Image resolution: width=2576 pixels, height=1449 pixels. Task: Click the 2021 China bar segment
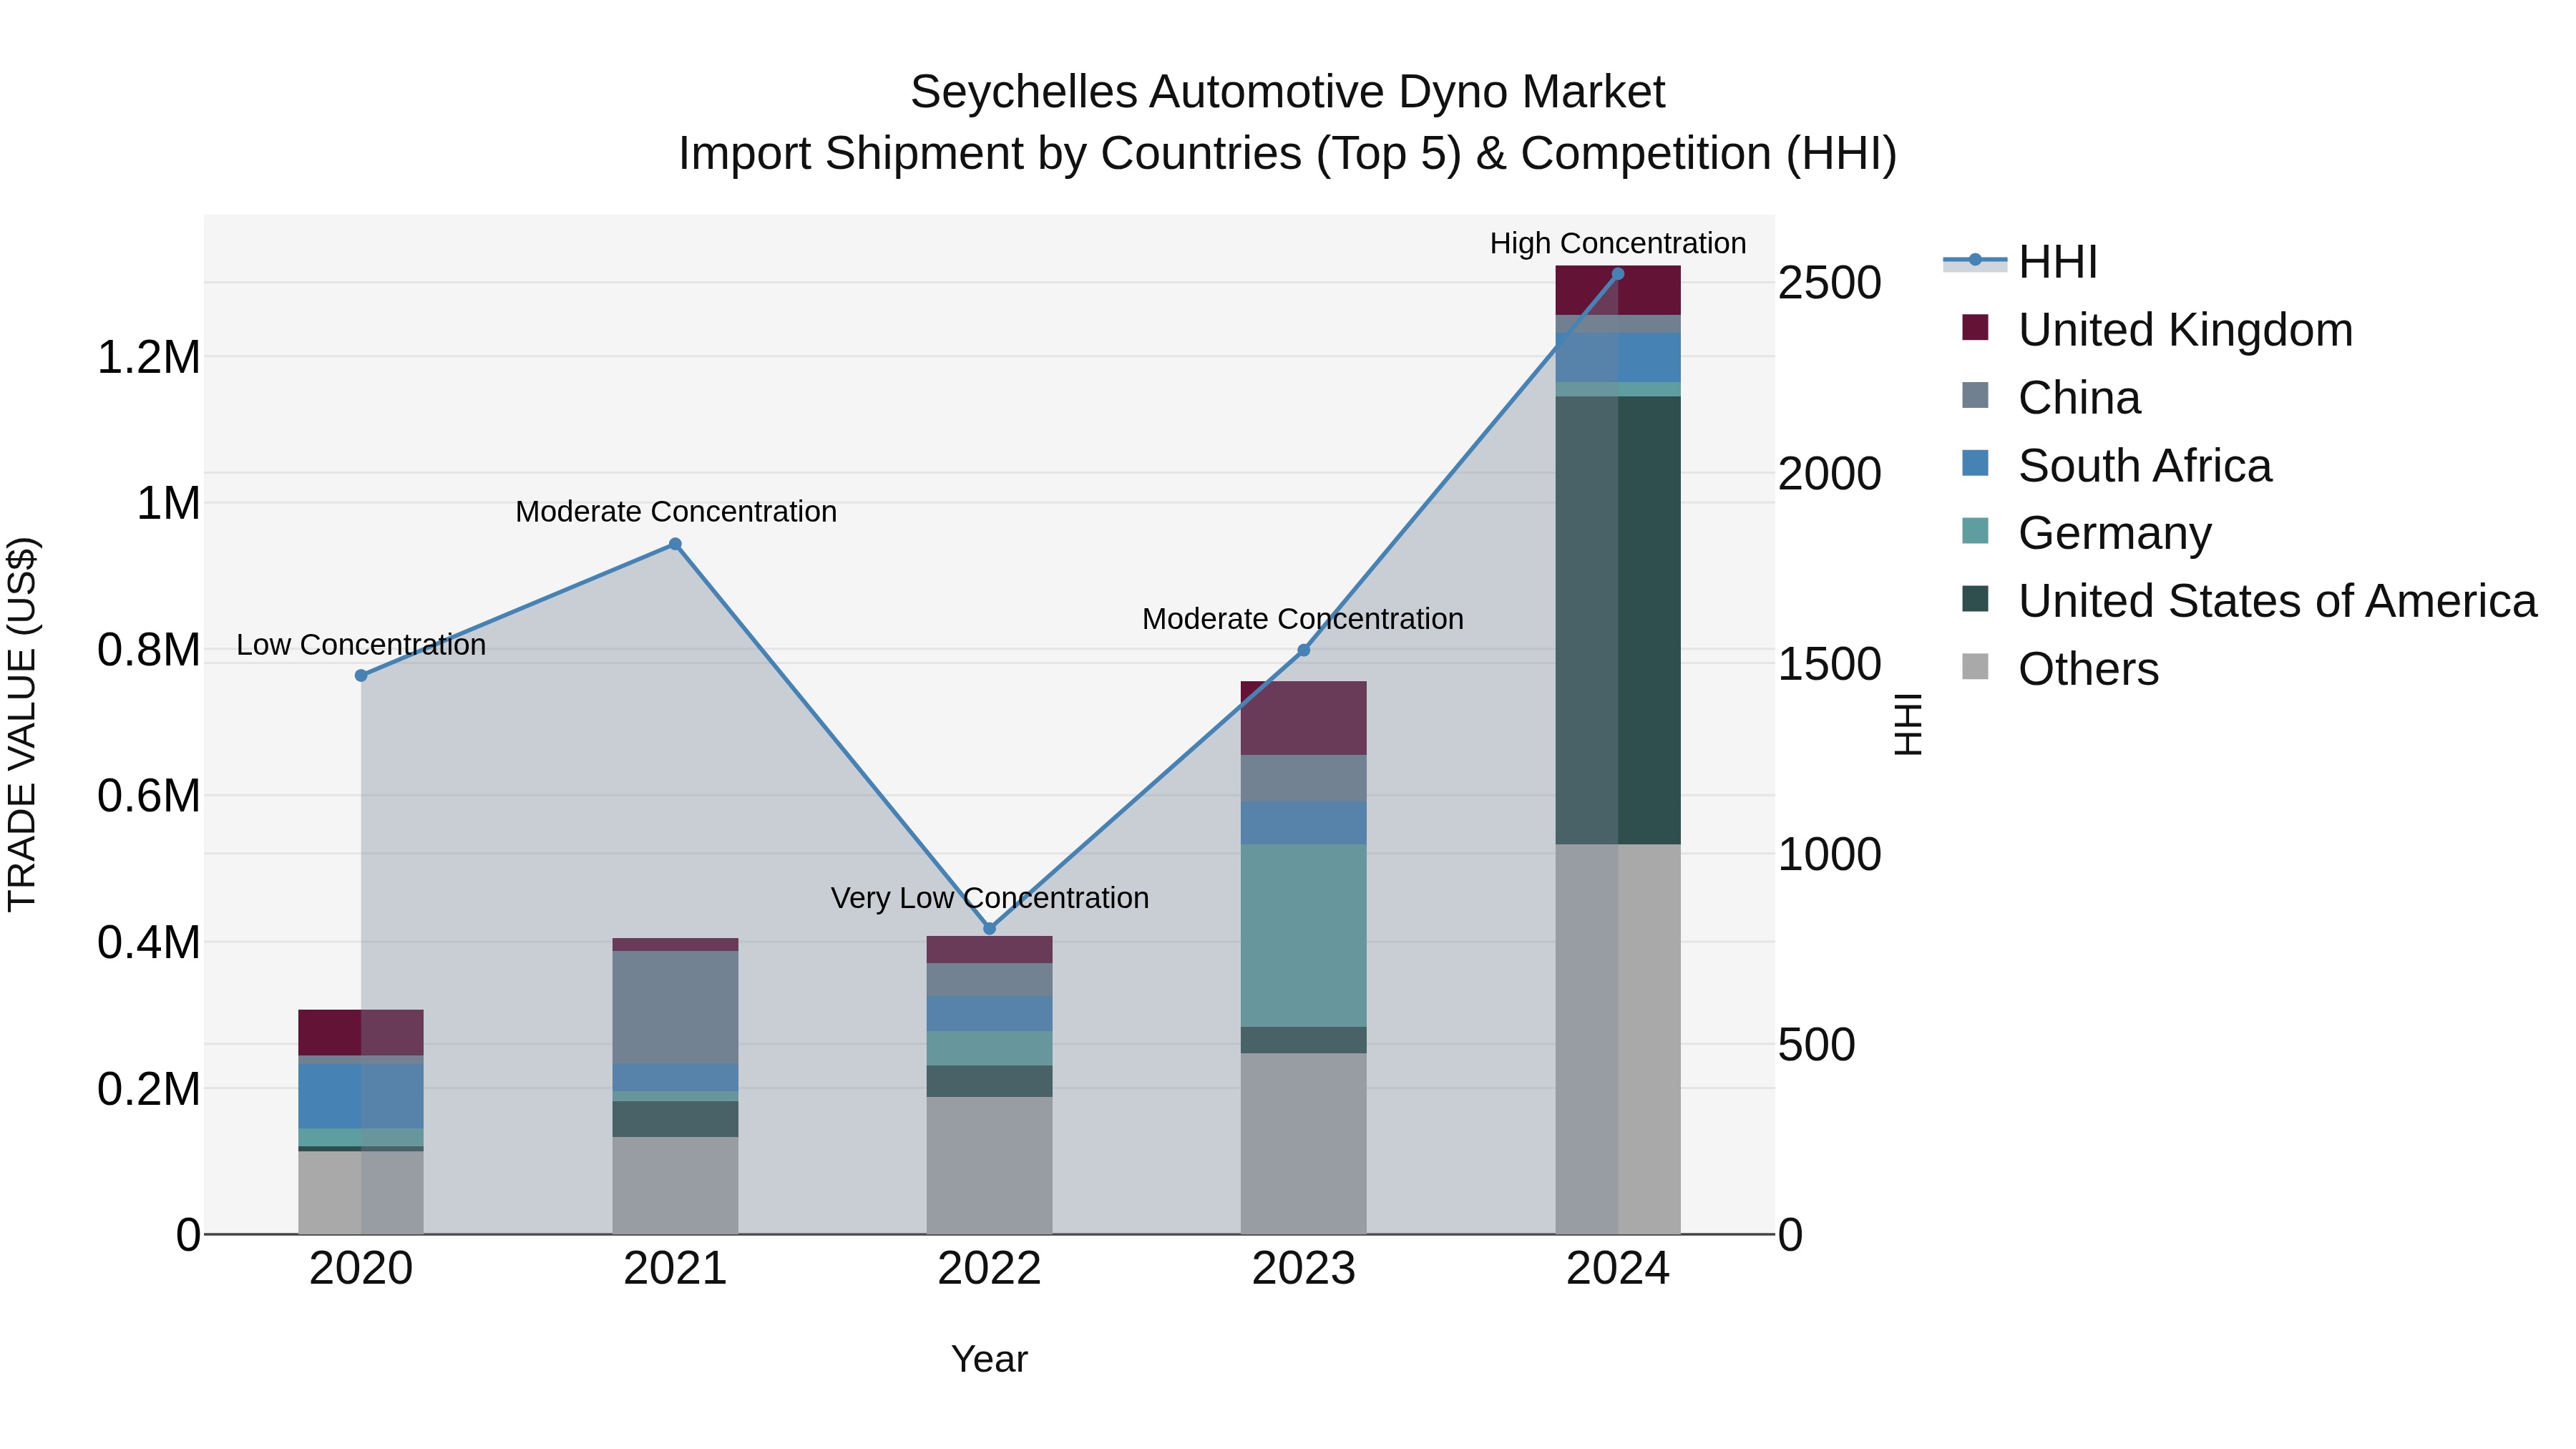click(675, 1007)
